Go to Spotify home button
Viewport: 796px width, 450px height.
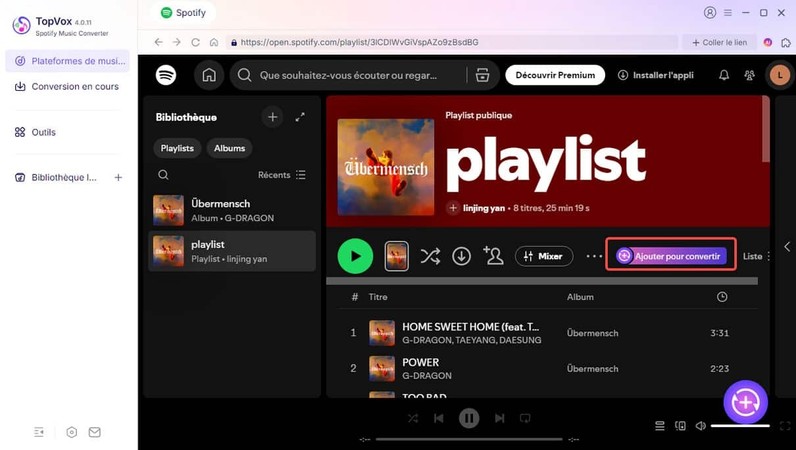click(x=209, y=75)
